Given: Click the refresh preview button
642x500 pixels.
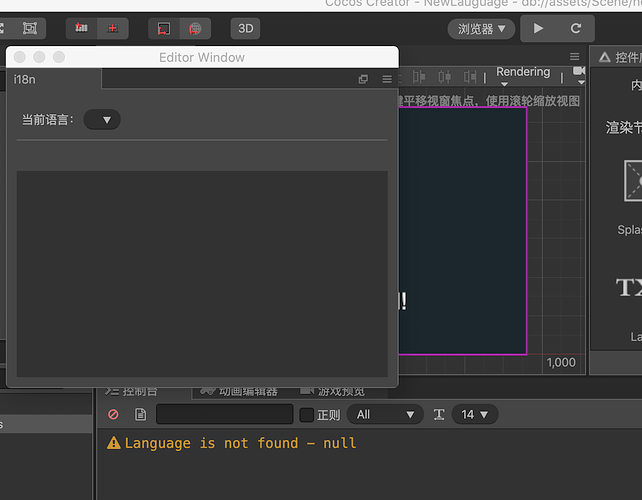Looking at the screenshot, I should pos(576,28).
